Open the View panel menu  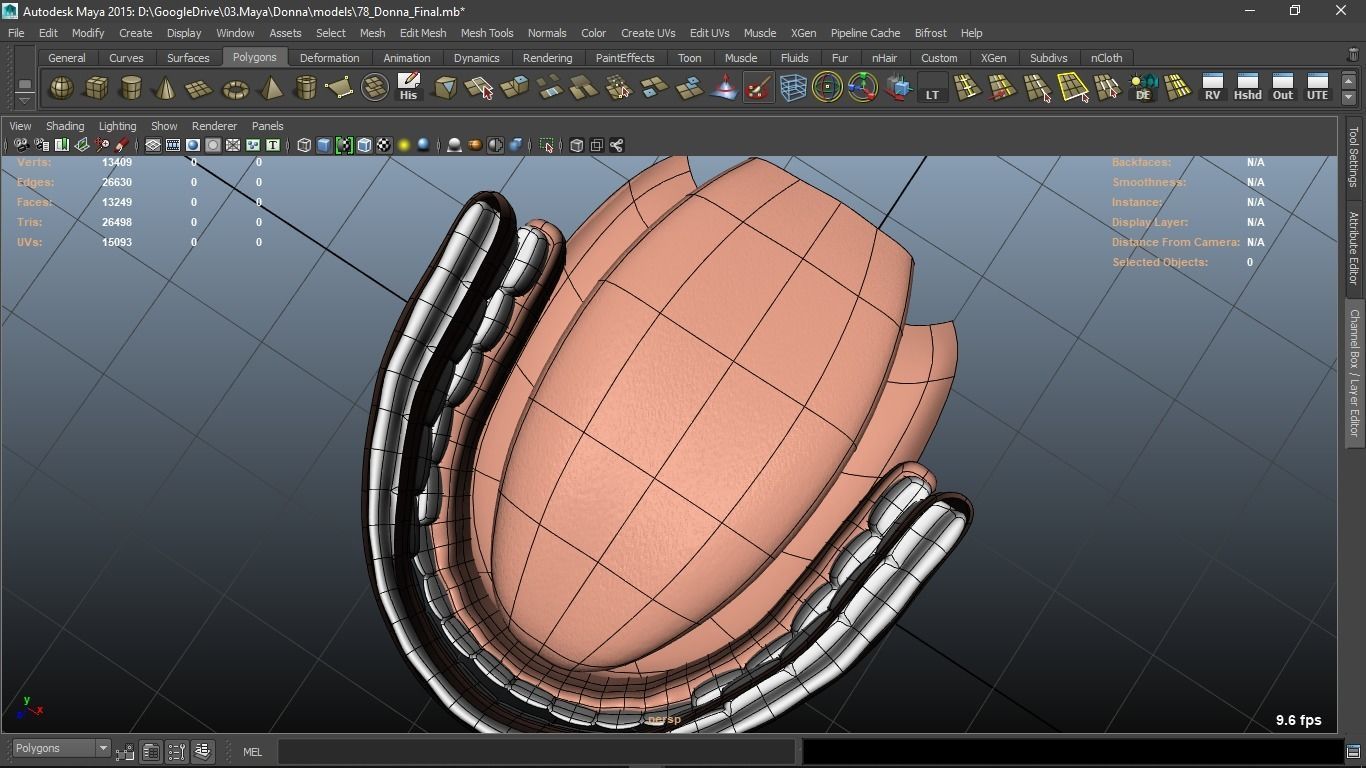click(20, 126)
